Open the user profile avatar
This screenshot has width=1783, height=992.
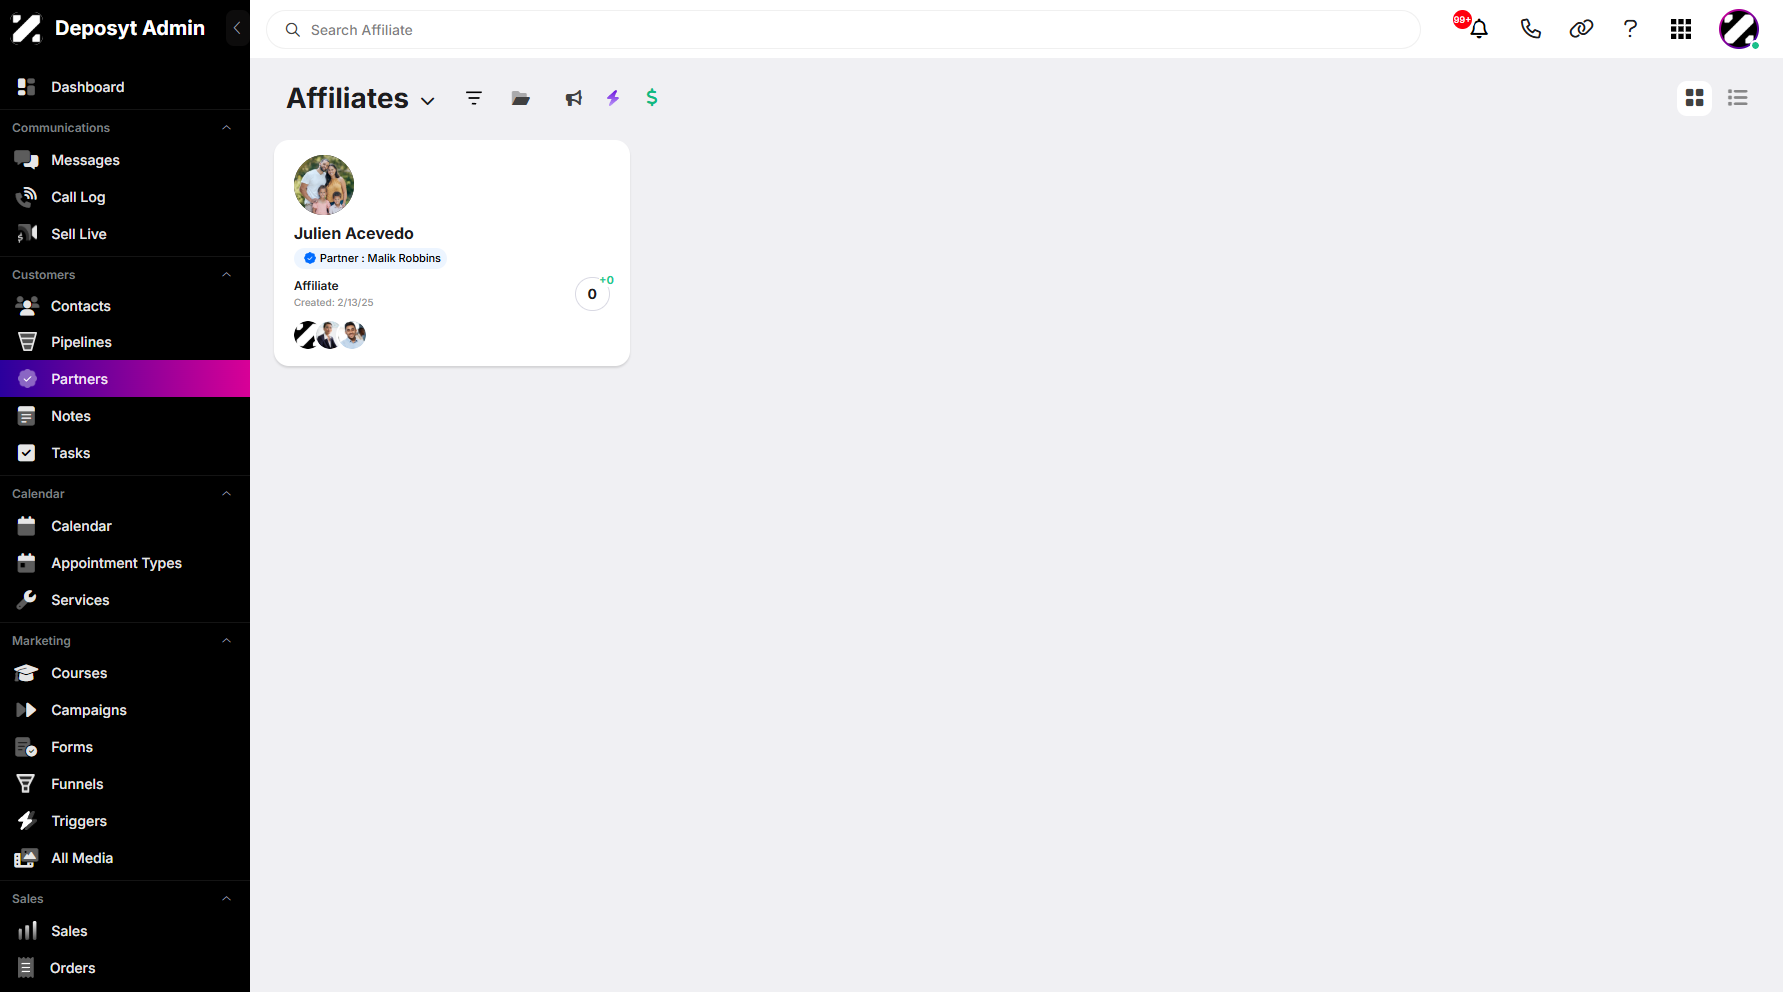pos(1739,29)
